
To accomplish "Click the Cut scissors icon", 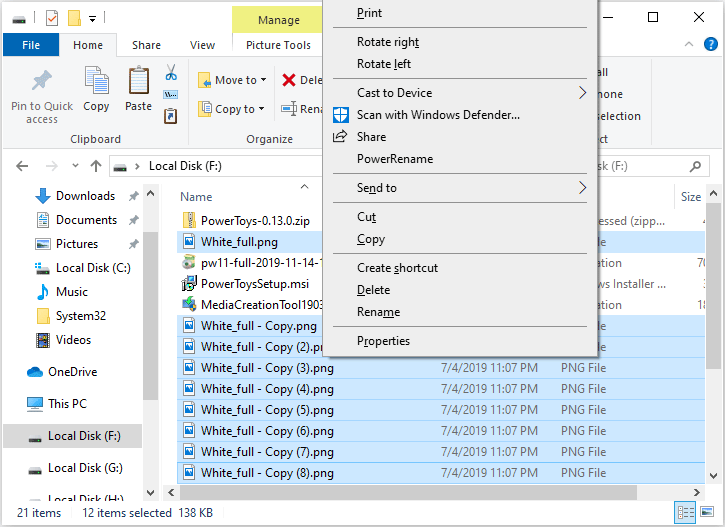I will [x=171, y=73].
